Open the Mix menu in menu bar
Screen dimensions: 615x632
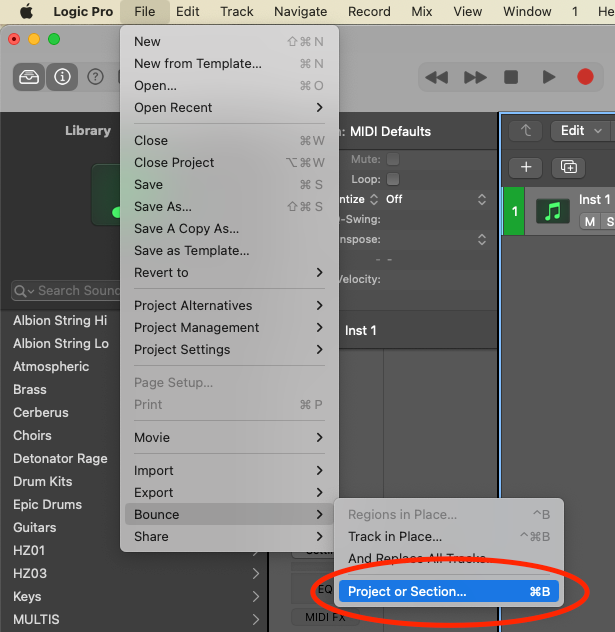point(422,12)
